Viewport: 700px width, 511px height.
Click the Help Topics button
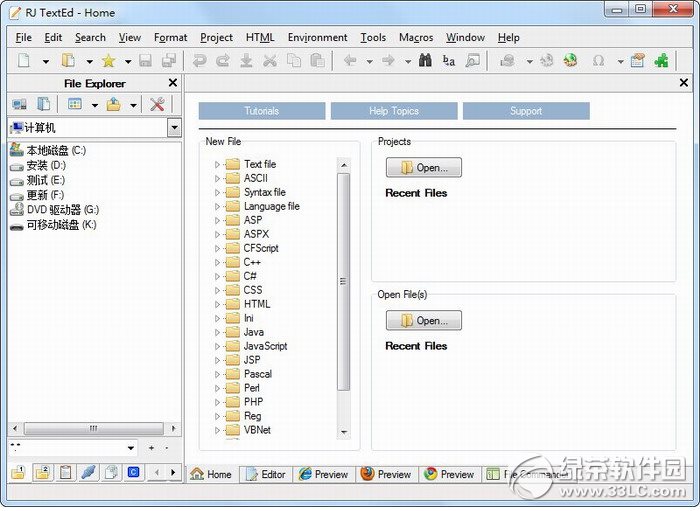[x=394, y=111]
